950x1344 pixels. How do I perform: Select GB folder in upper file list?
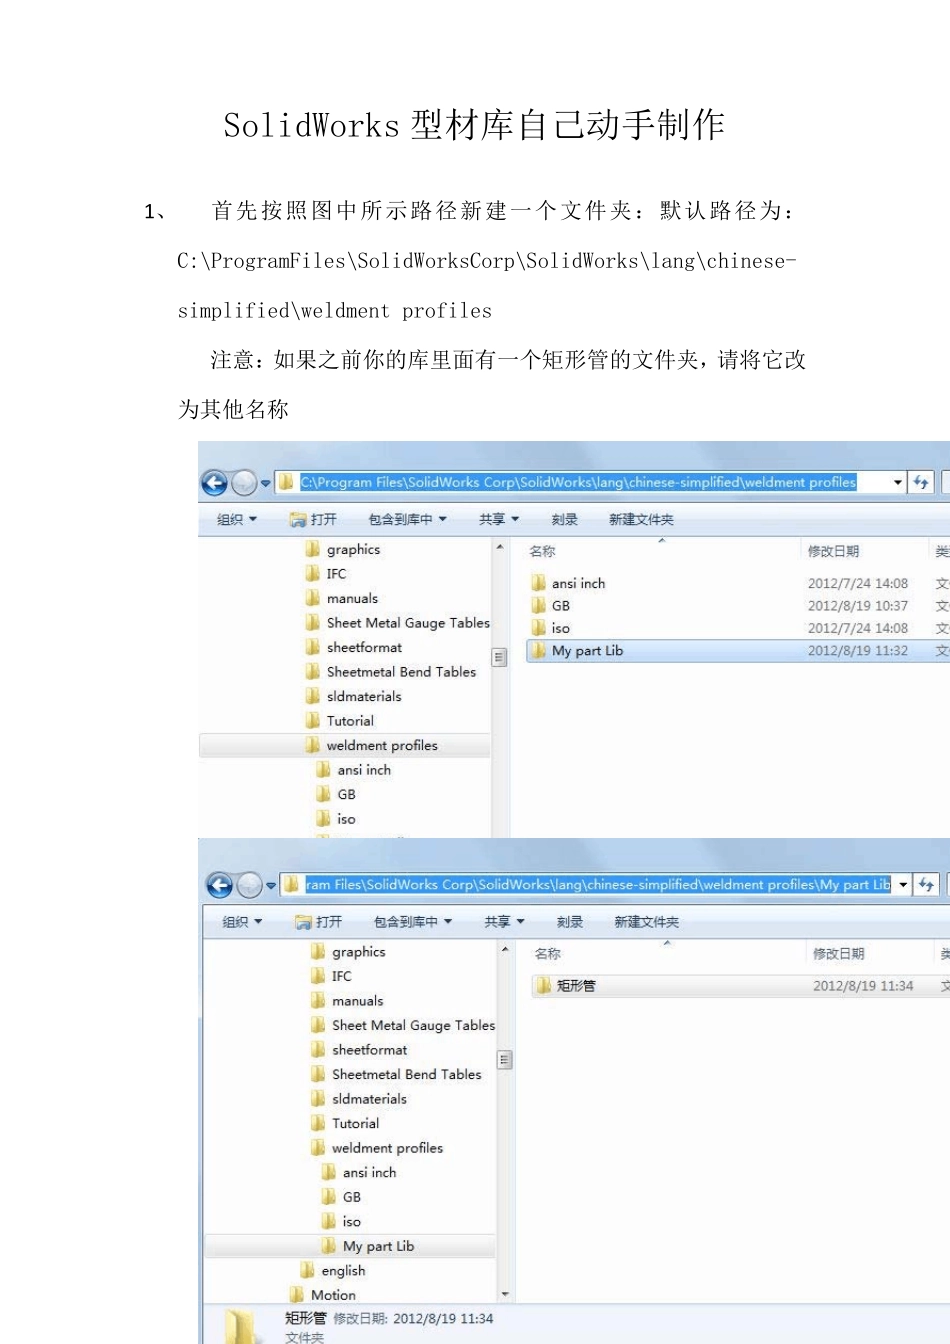pos(551,606)
